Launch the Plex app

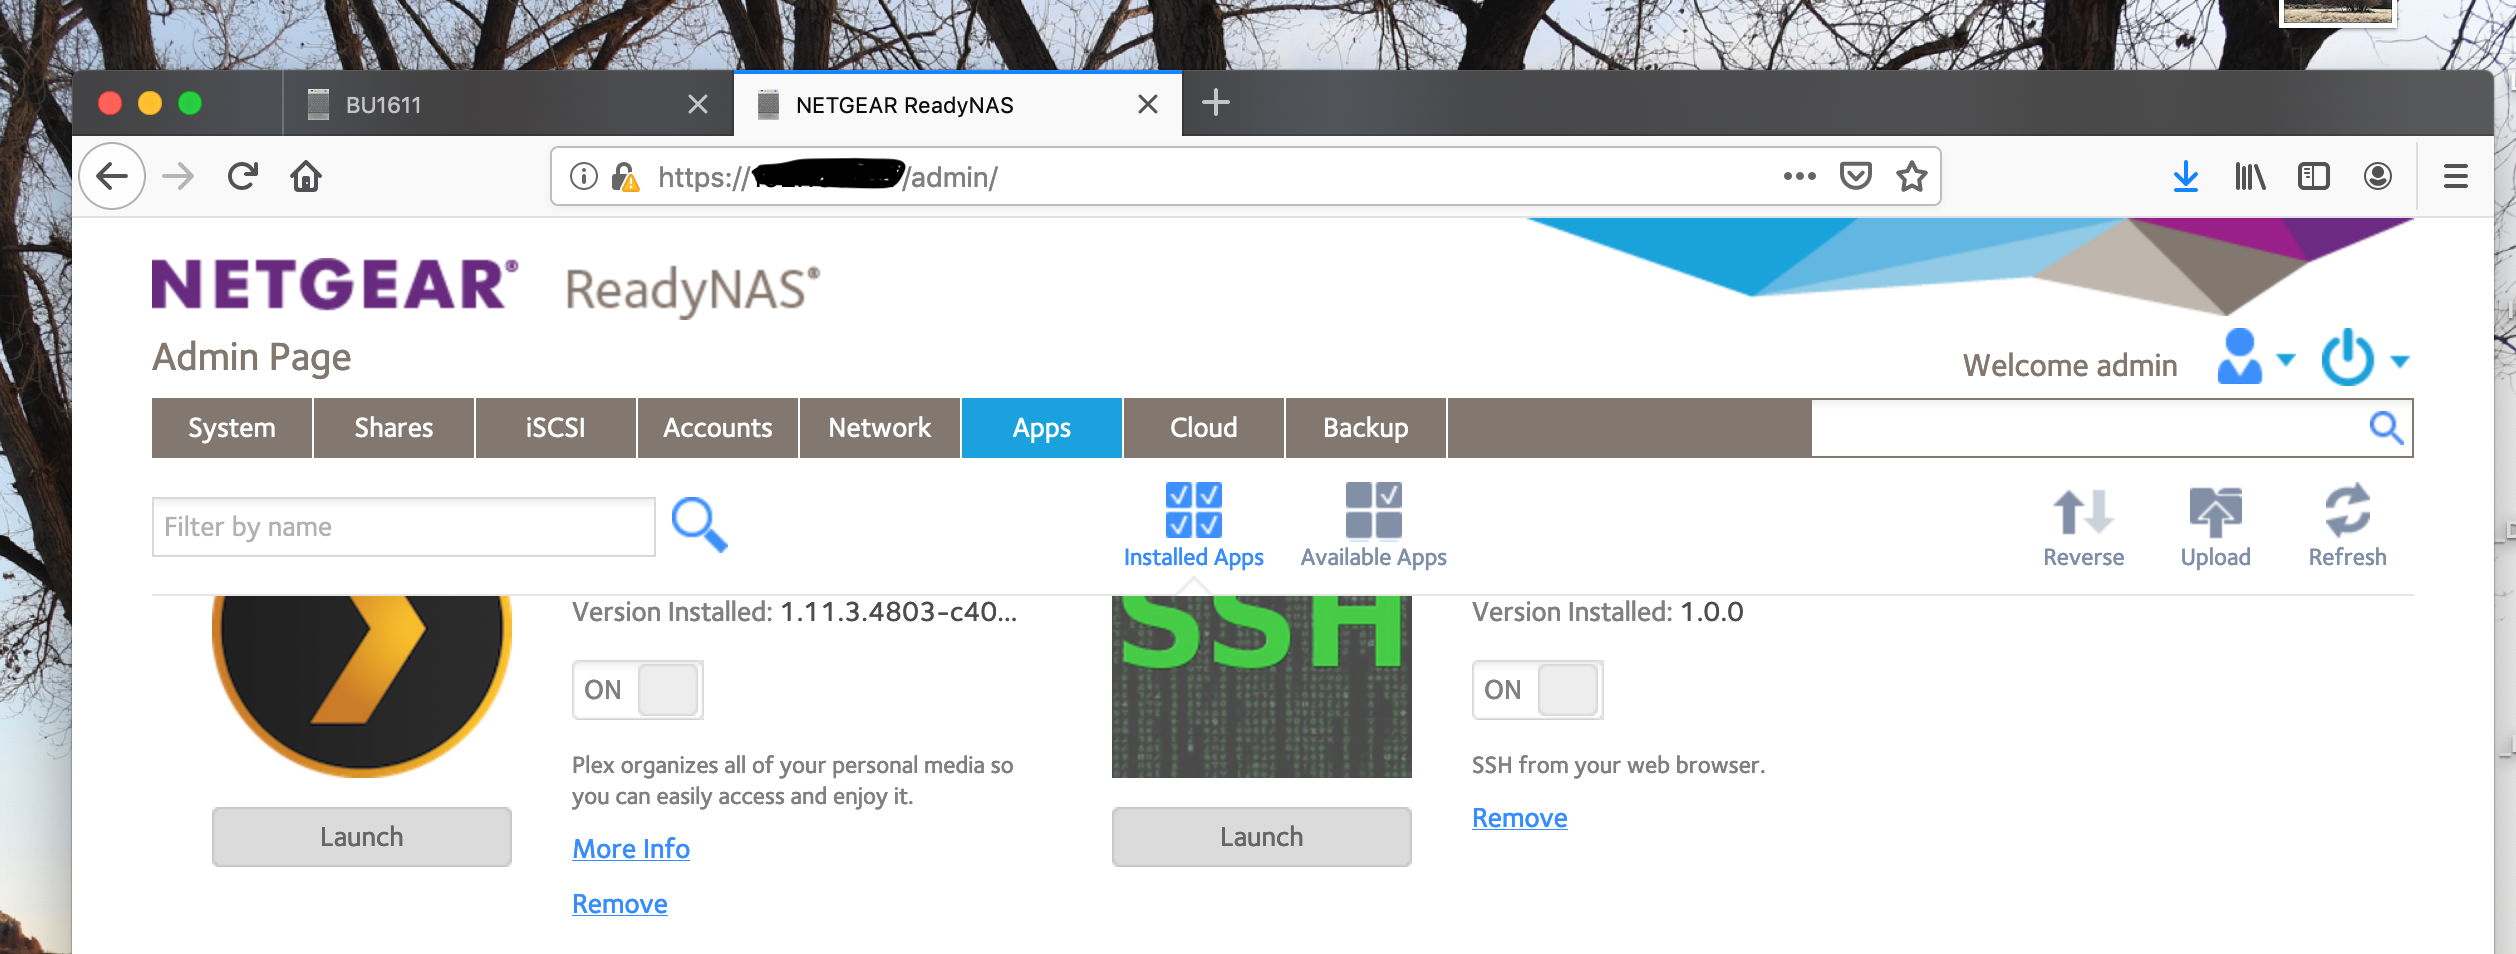click(x=362, y=837)
